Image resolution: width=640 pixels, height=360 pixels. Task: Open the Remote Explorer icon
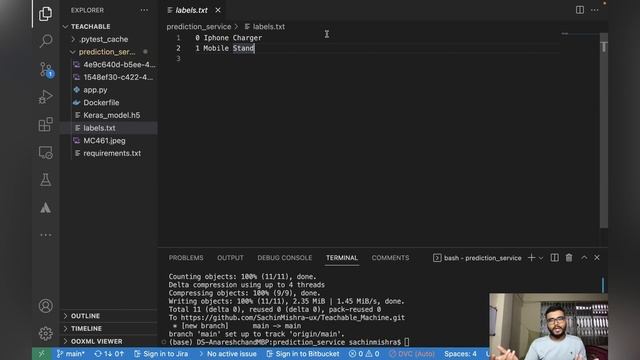[46, 152]
